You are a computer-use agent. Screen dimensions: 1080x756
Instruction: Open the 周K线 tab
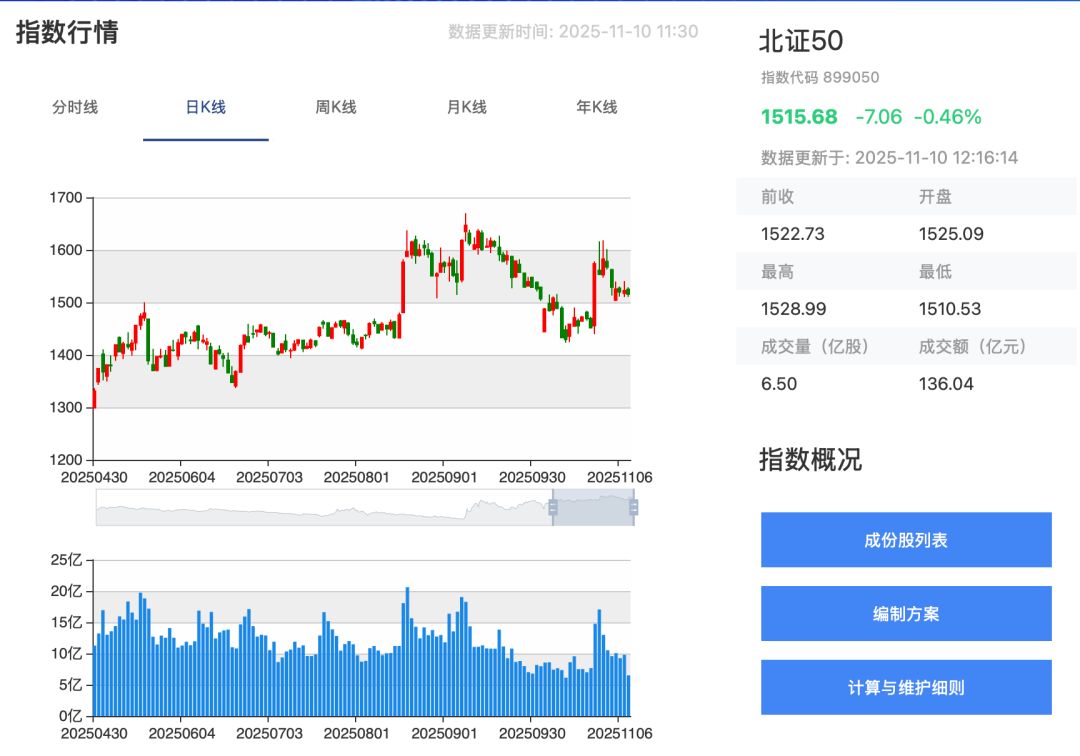coord(335,107)
